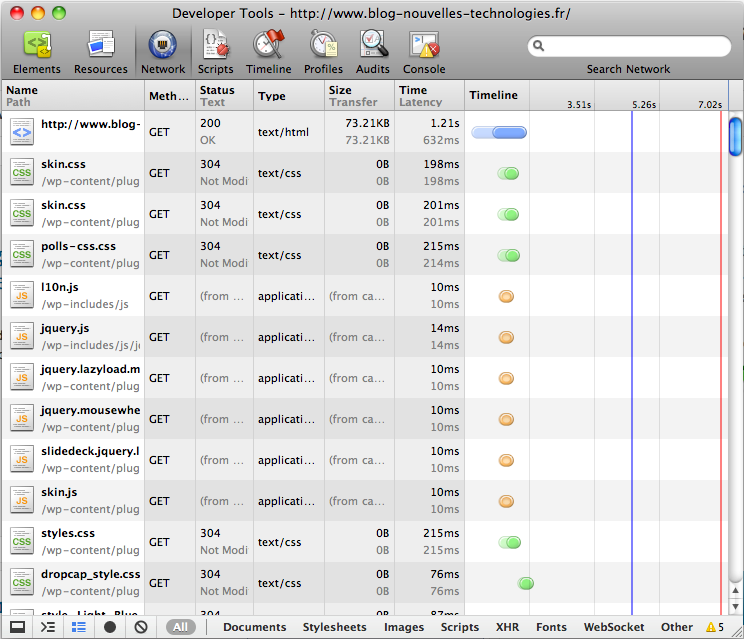The image size is (744, 639).
Task: Toggle small resource rows view
Action: coord(79,627)
